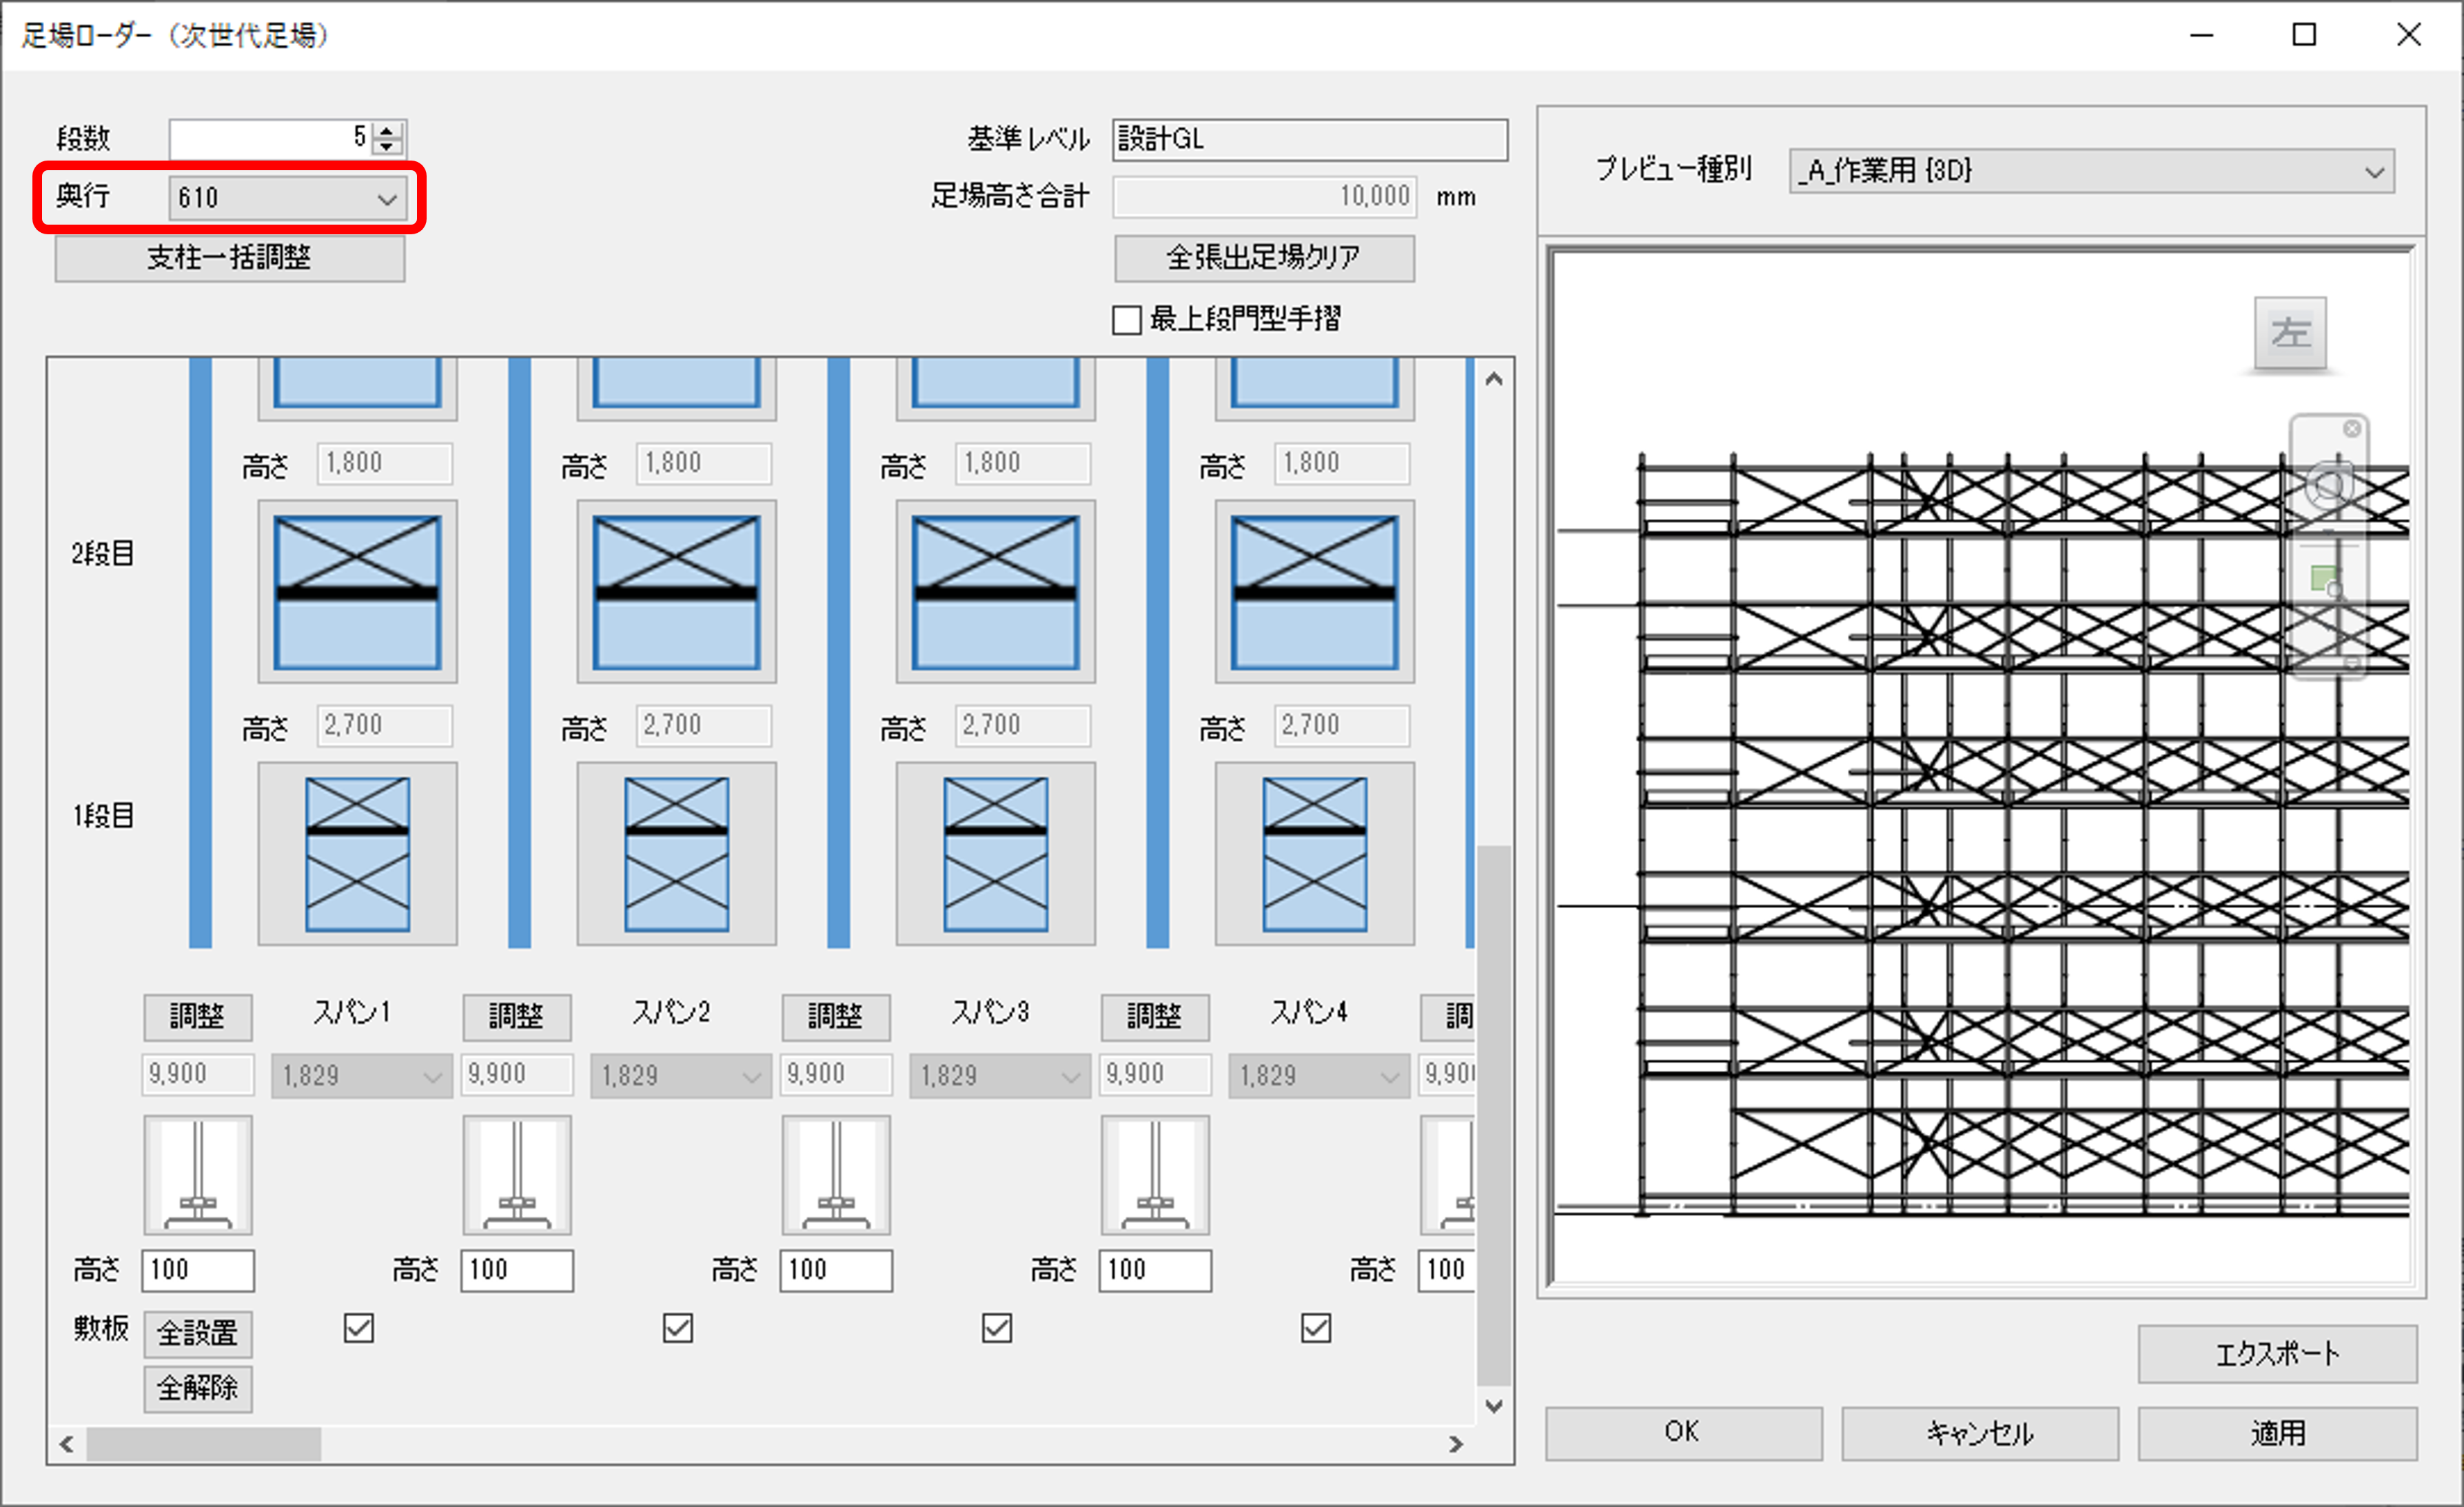2464x1507 pixels.
Task: Click the partially visible span 3 top frame icon
Action: tap(995, 389)
